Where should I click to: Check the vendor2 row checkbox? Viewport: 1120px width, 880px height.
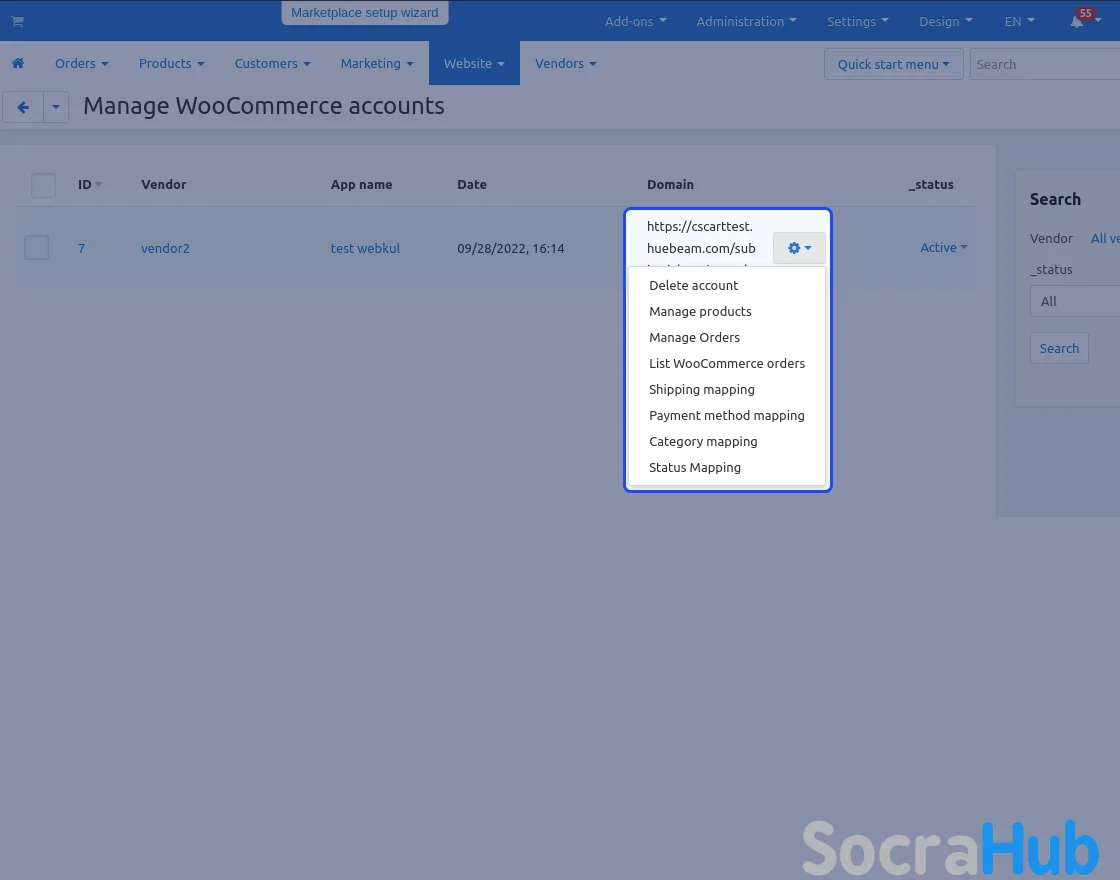pyautogui.click(x=37, y=248)
